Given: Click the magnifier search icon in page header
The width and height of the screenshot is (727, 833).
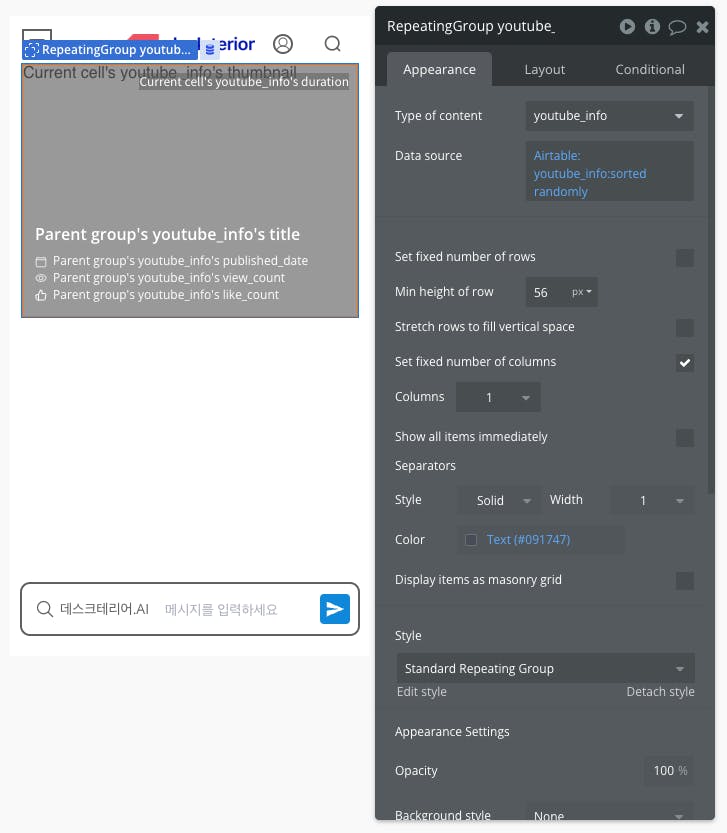Looking at the screenshot, I should tap(333, 44).
